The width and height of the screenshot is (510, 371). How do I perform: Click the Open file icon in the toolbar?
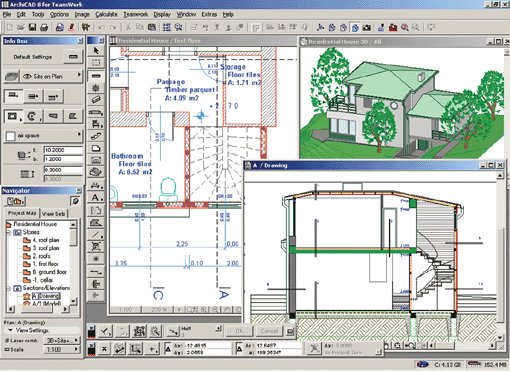tap(21, 27)
